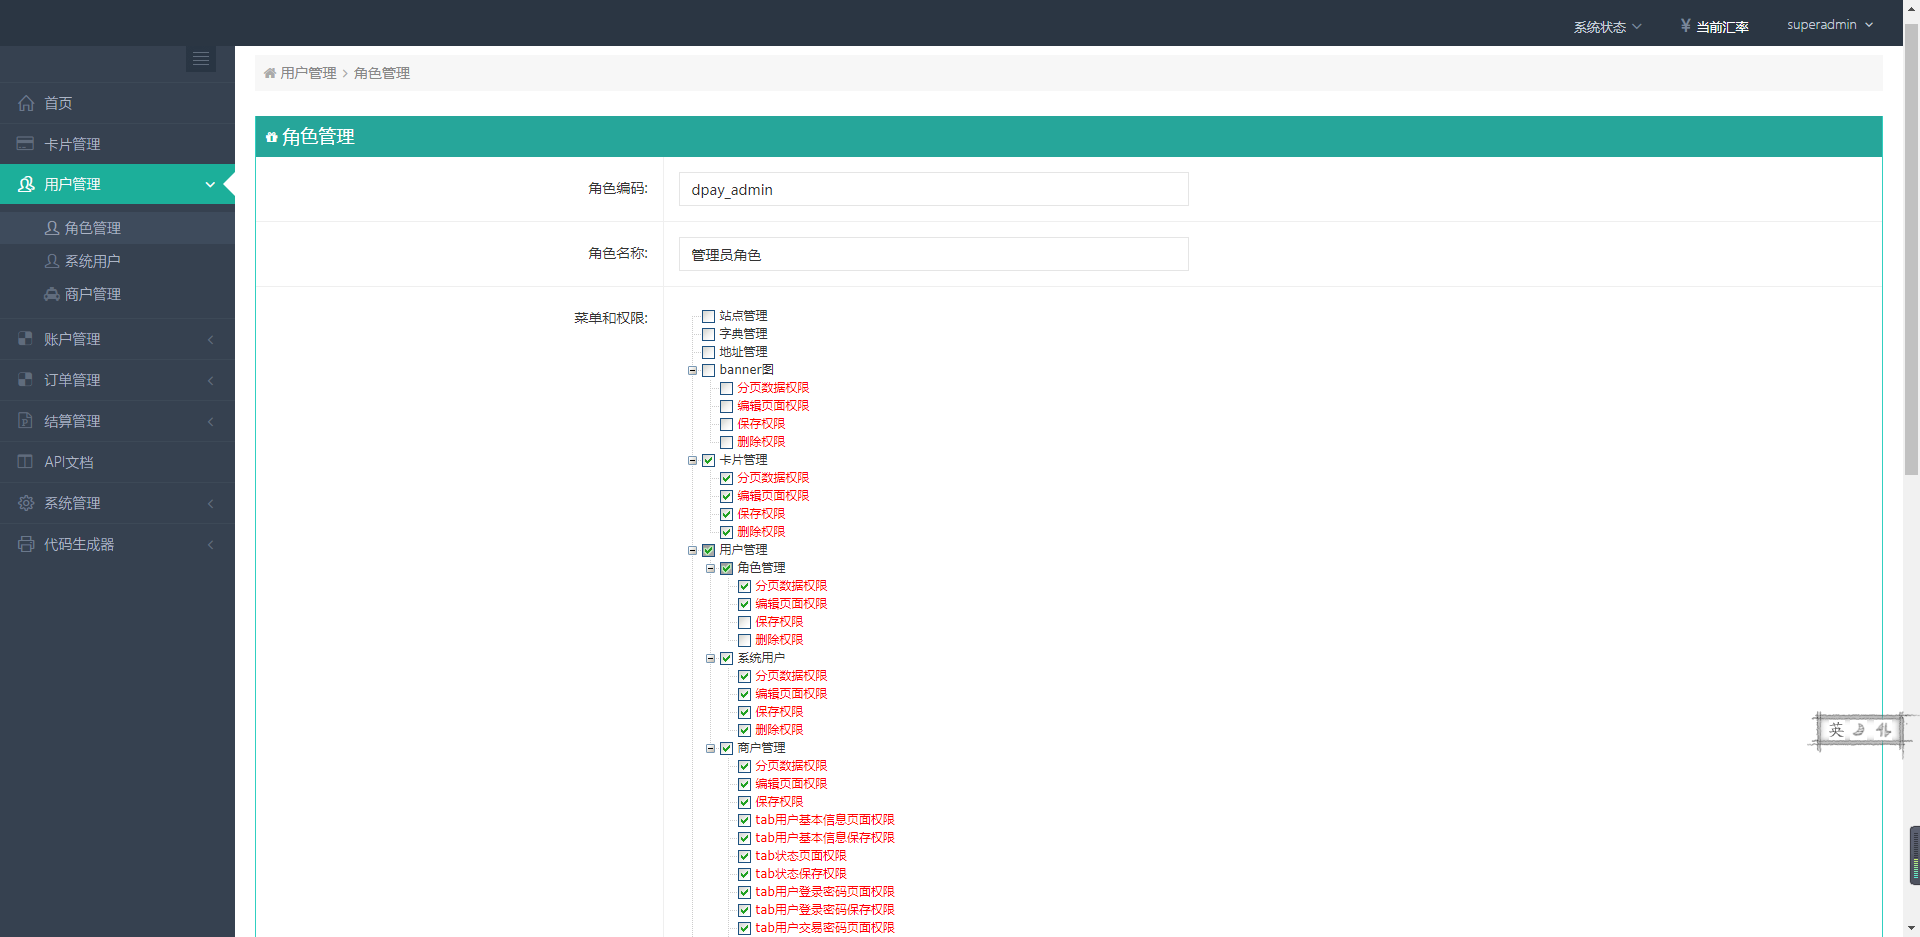Image resolution: width=1920 pixels, height=937 pixels.
Task: Click the gear icon beside 系统管理
Action: (x=26, y=503)
